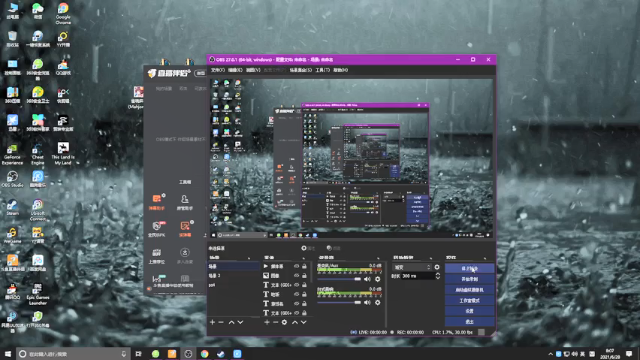Viewport: 640px width, 360px height.
Task: Select the Epic Games Launcher desktop icon
Action: (x=38, y=294)
